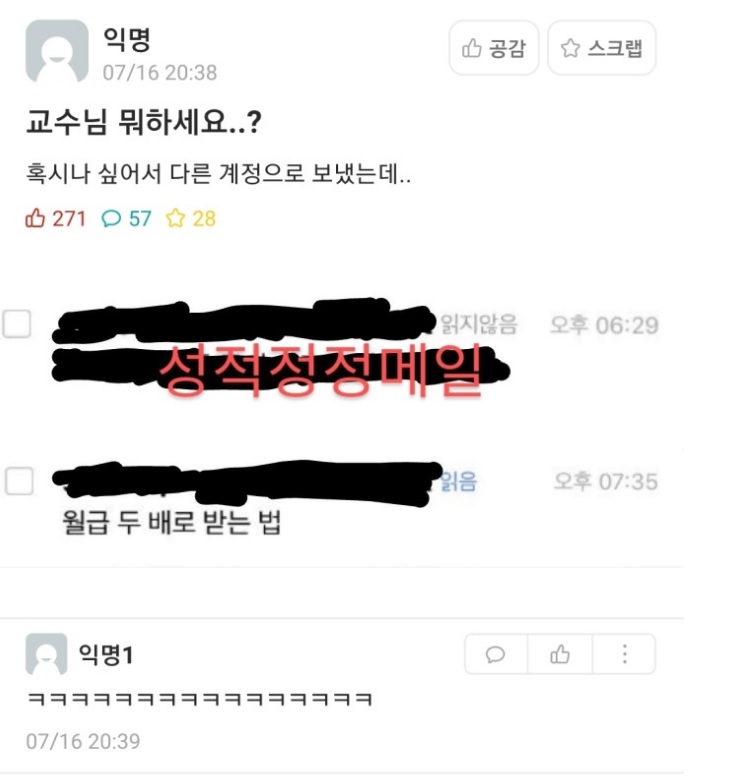Click the 읽지않음 unread status label
The image size is (749, 784).
tap(478, 324)
